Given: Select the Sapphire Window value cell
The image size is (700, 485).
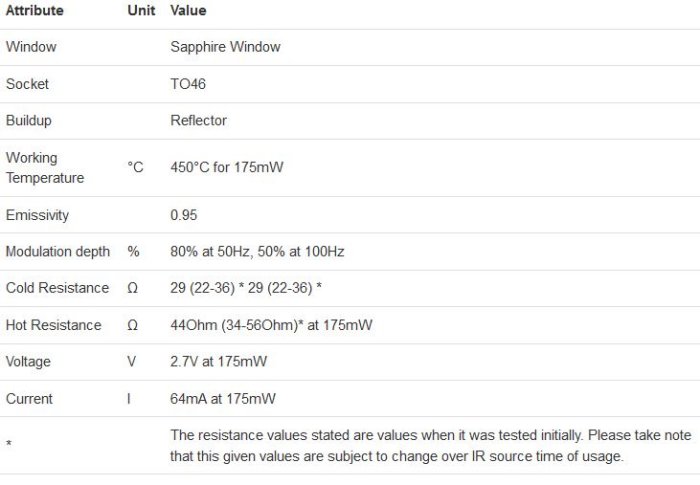Looking at the screenshot, I should [225, 47].
